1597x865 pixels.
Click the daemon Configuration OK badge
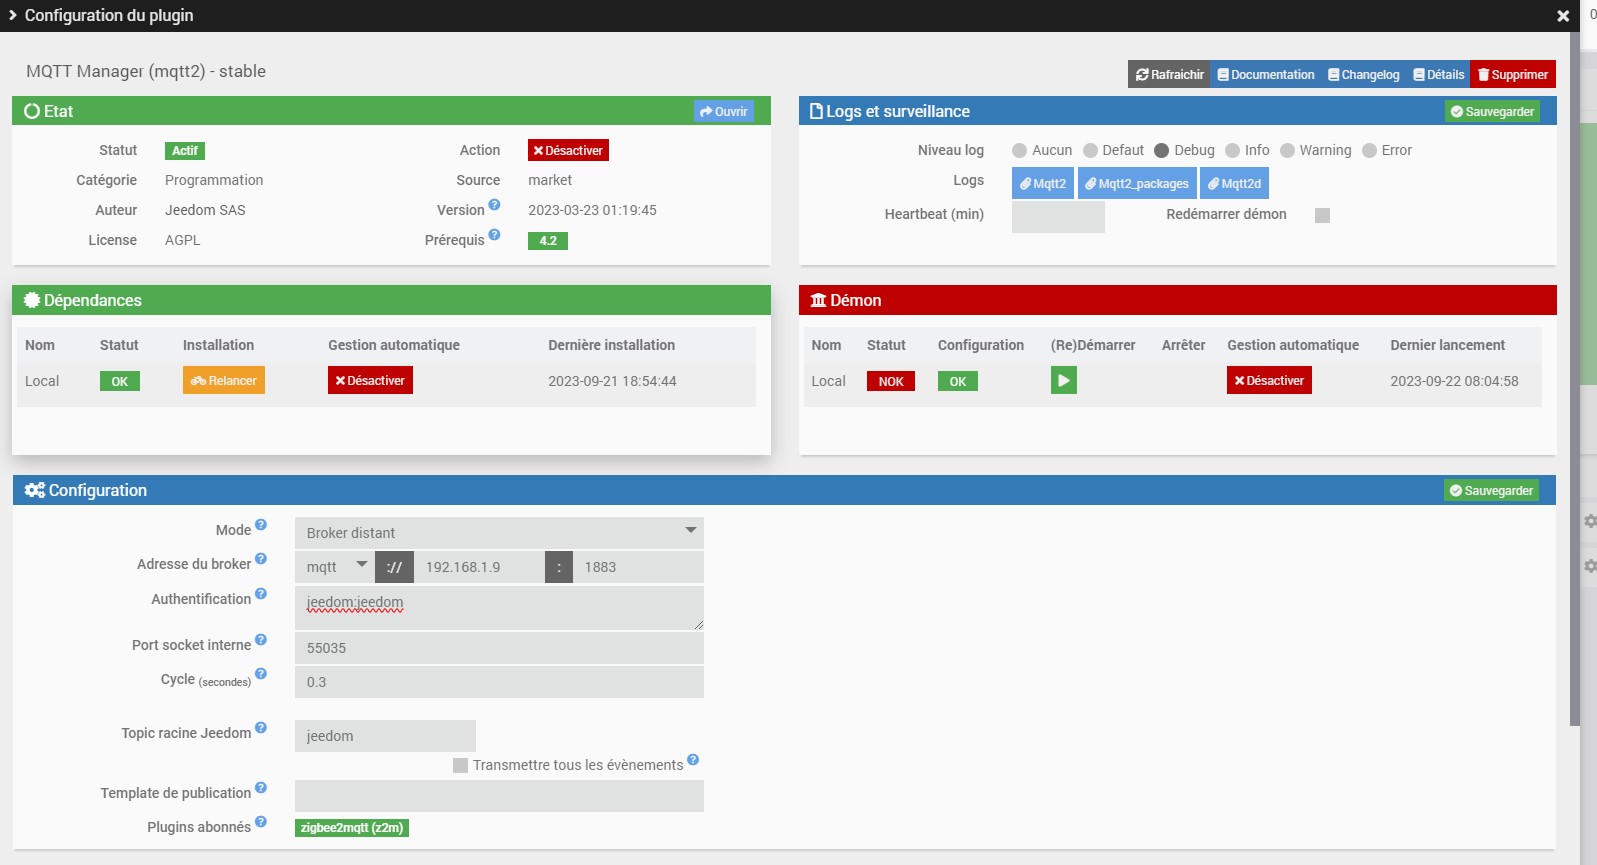(x=958, y=381)
